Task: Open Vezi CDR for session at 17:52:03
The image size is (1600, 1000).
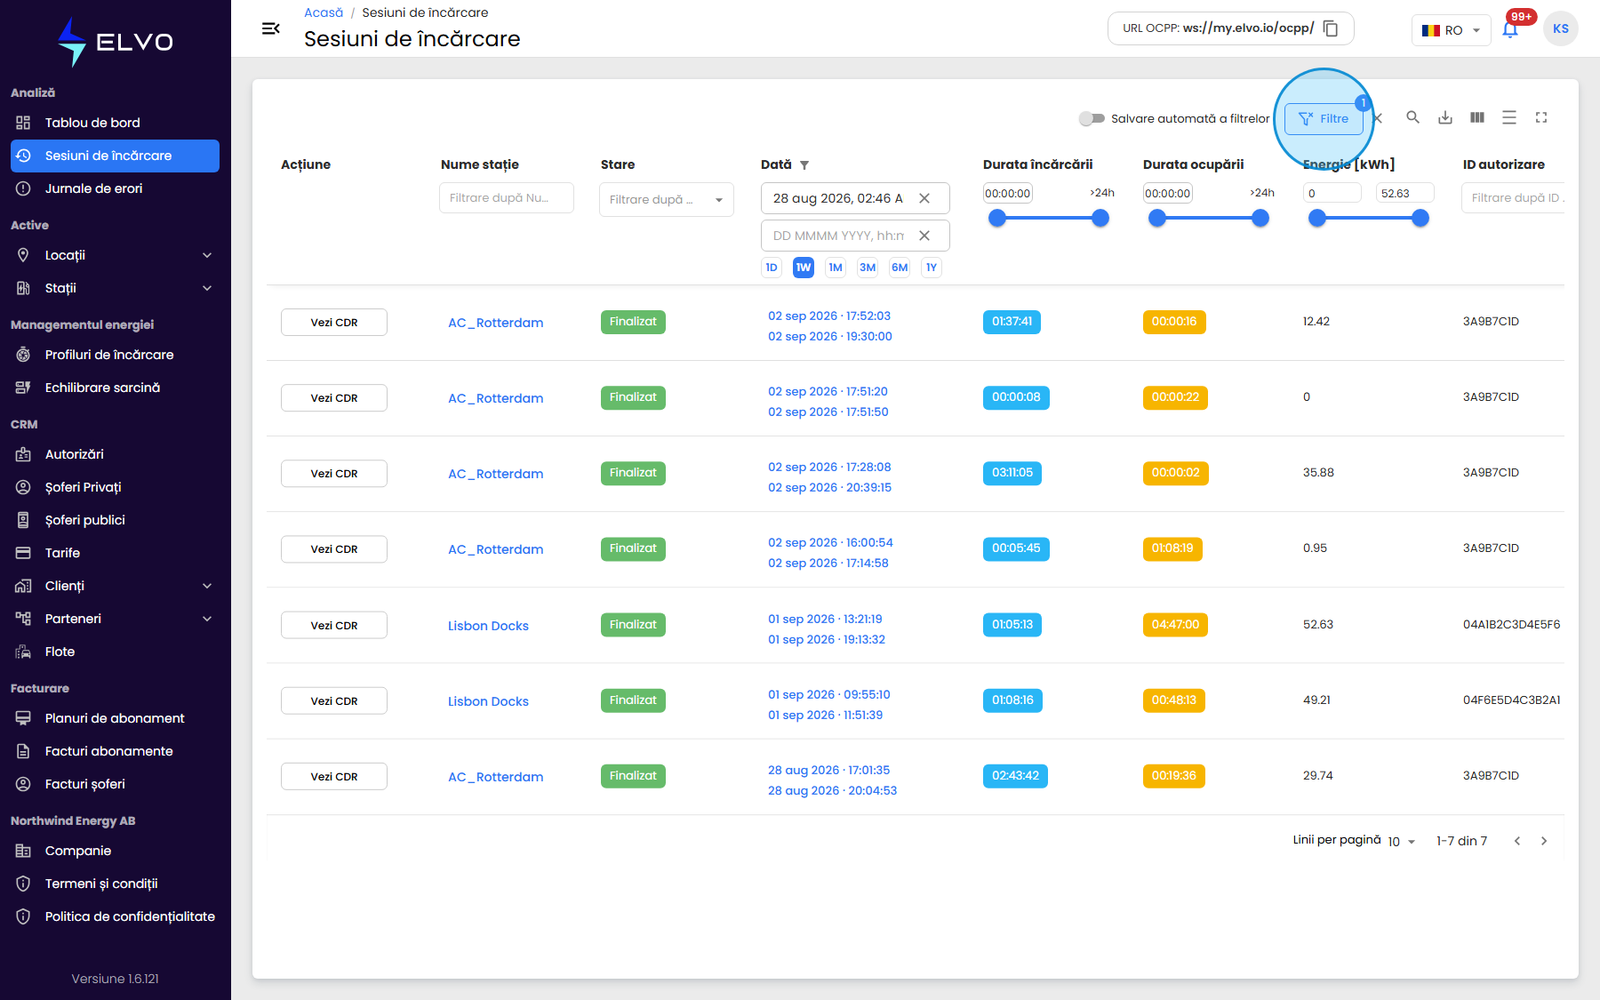Action: pyautogui.click(x=334, y=322)
